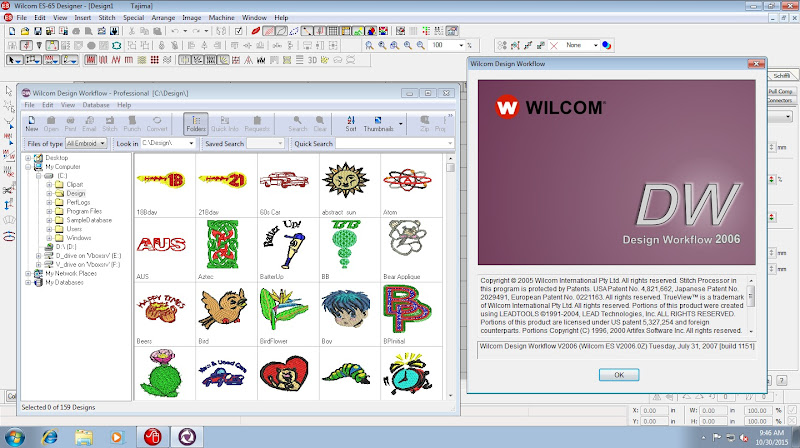The width and height of the screenshot is (800, 448).
Task: Toggle the red TrueView lips icon
Action: tap(256, 31)
